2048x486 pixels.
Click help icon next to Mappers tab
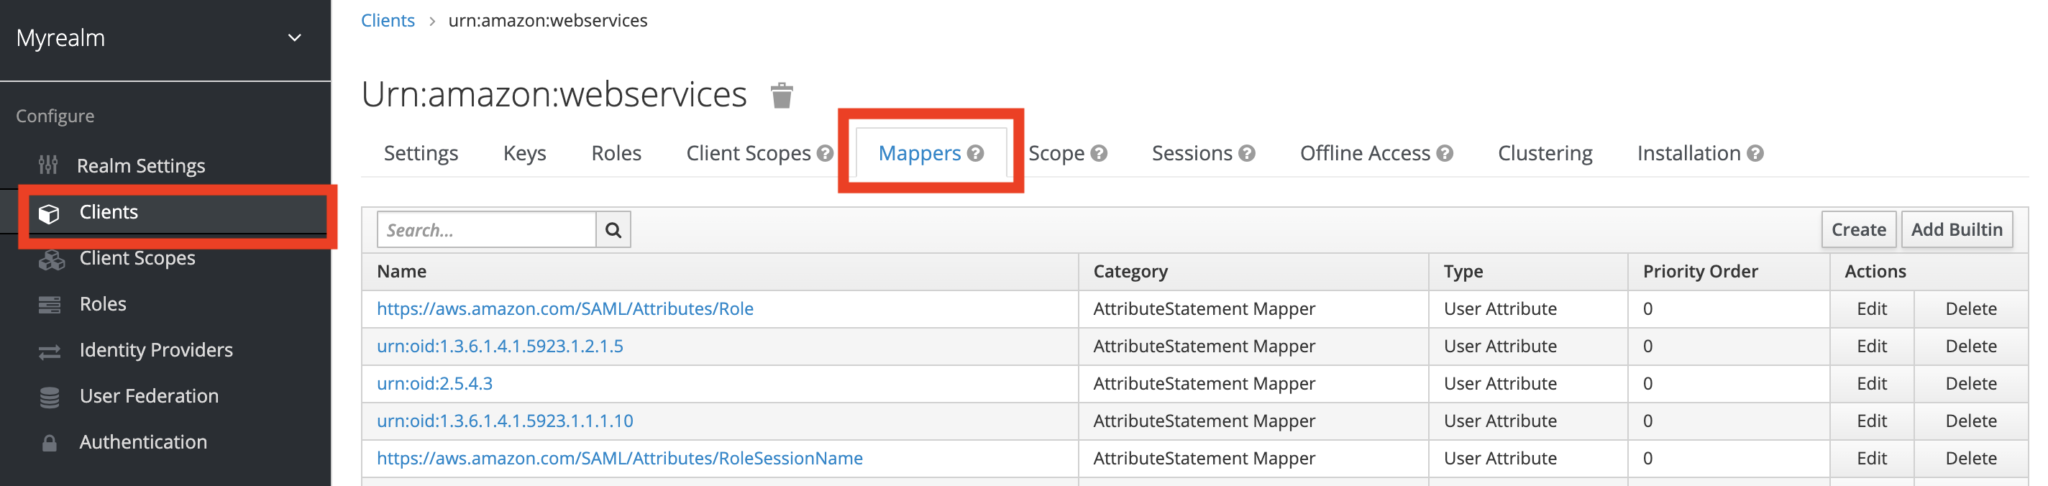pos(975,153)
